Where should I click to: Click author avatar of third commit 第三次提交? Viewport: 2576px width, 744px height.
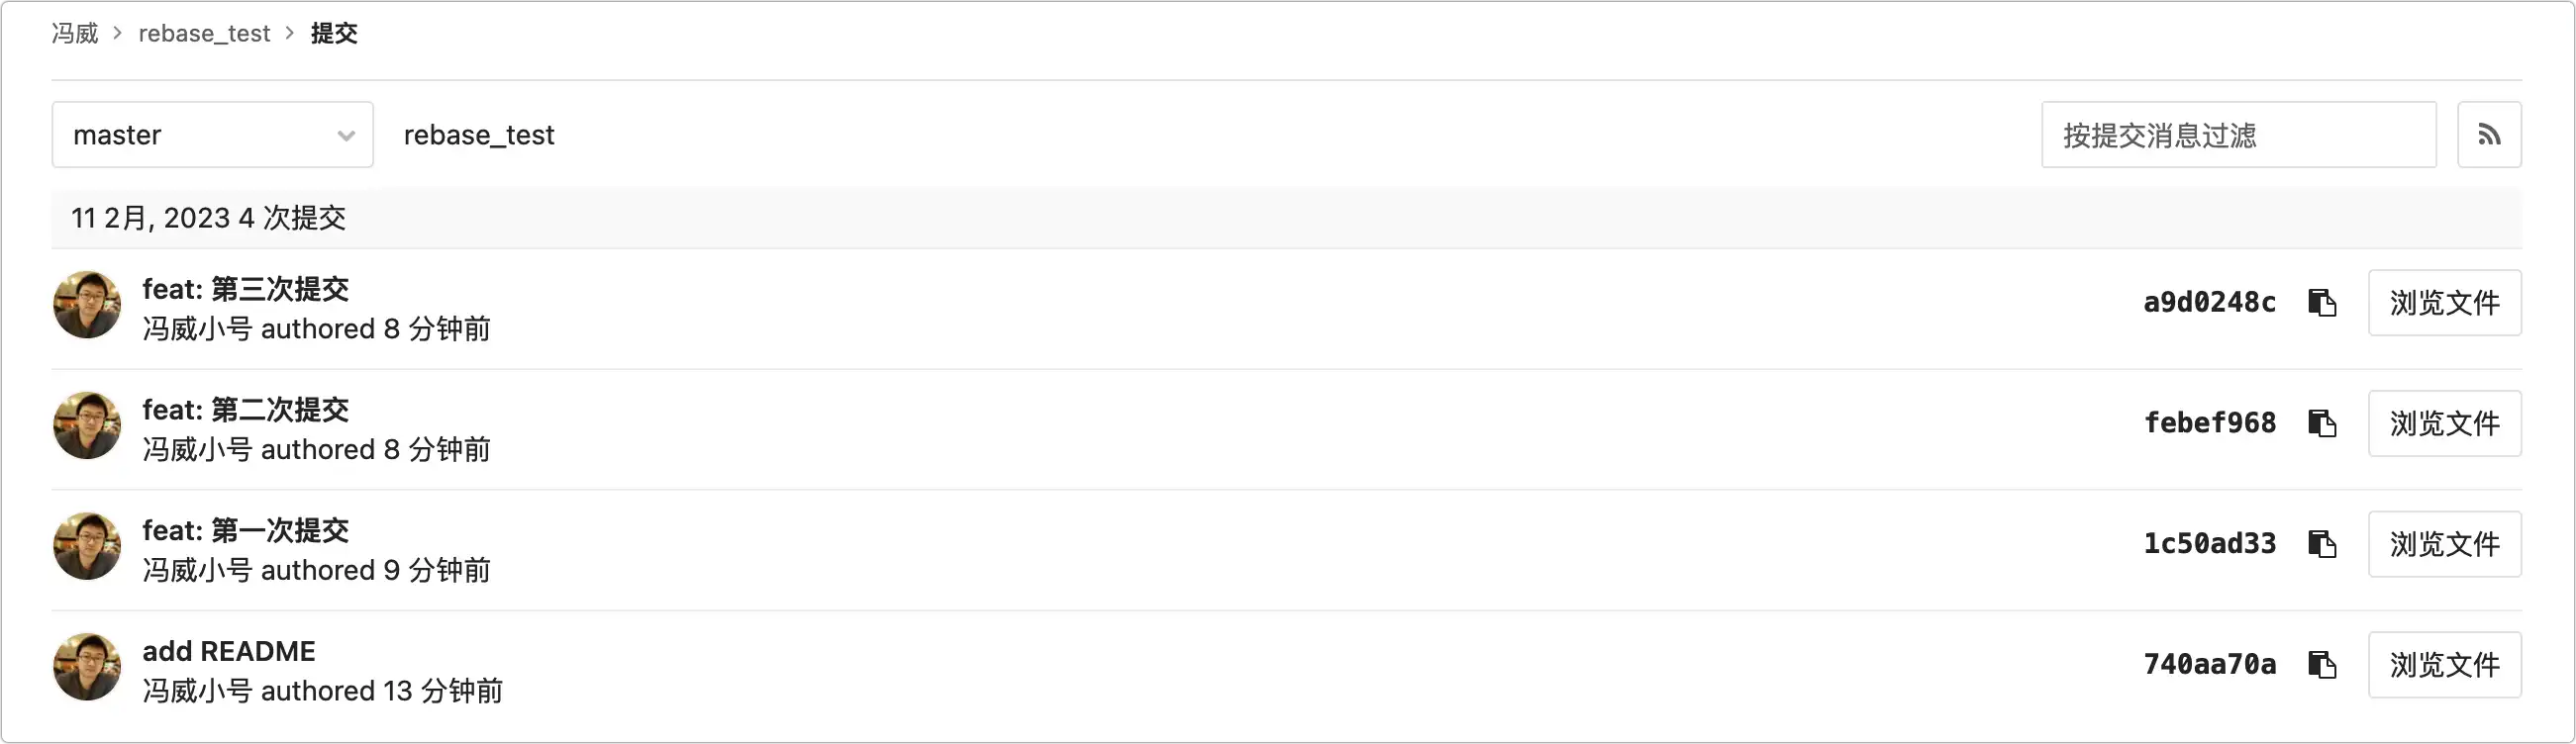tap(87, 305)
